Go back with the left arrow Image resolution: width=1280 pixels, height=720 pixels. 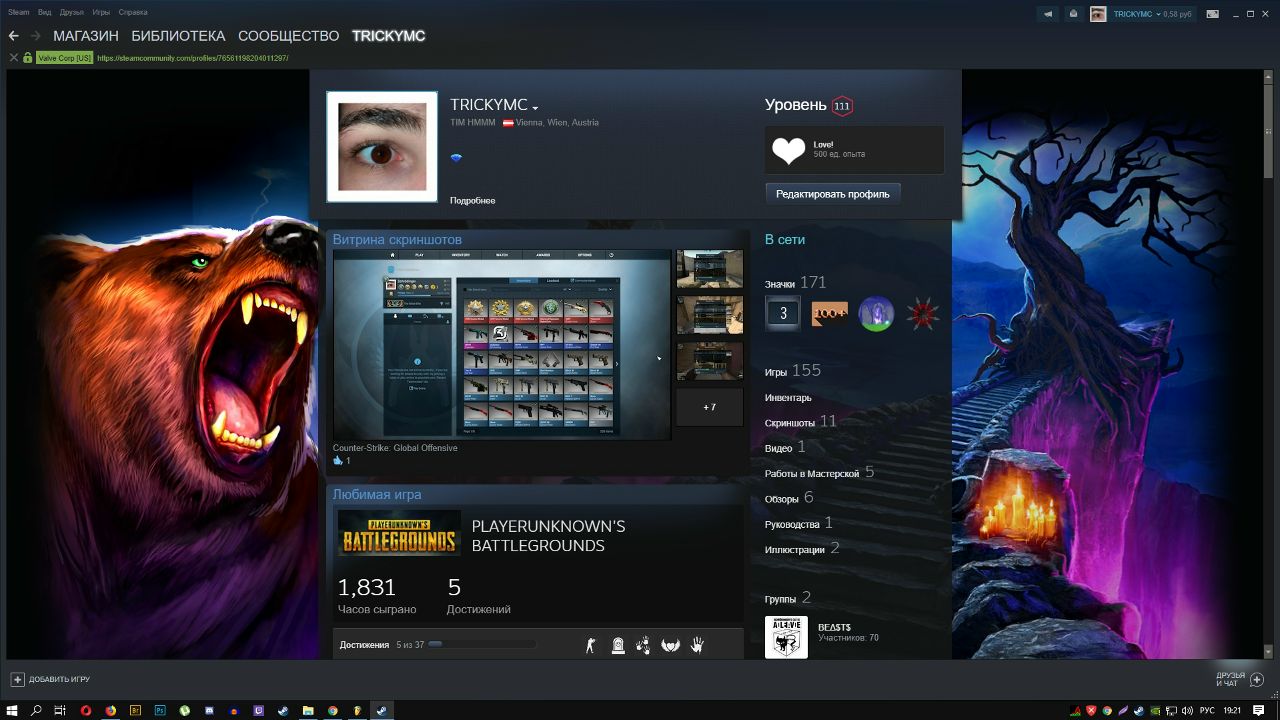coord(14,36)
